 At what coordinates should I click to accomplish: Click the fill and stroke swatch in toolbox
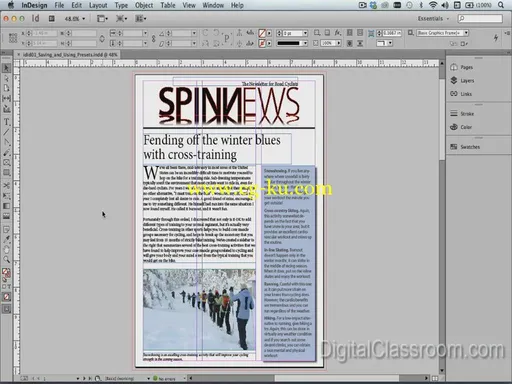click(6, 274)
